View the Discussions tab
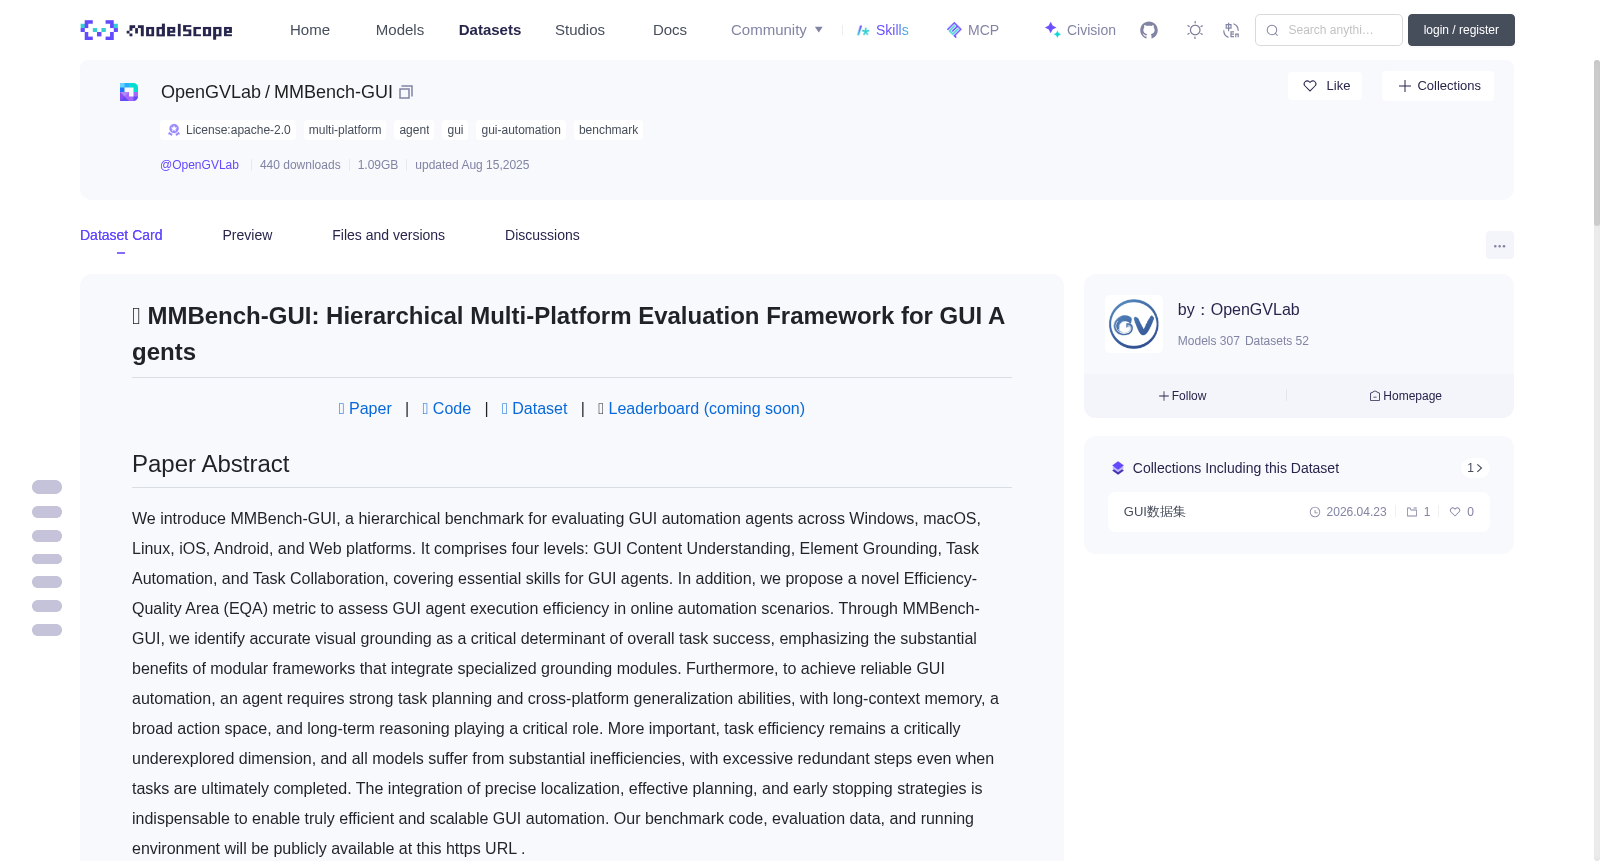The width and height of the screenshot is (1600, 861). point(542,235)
